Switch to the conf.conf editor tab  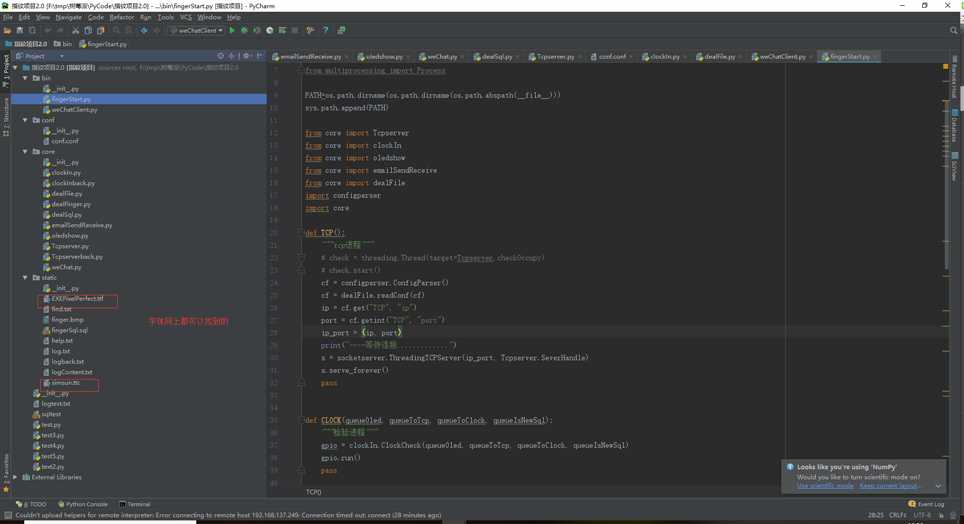[612, 57]
